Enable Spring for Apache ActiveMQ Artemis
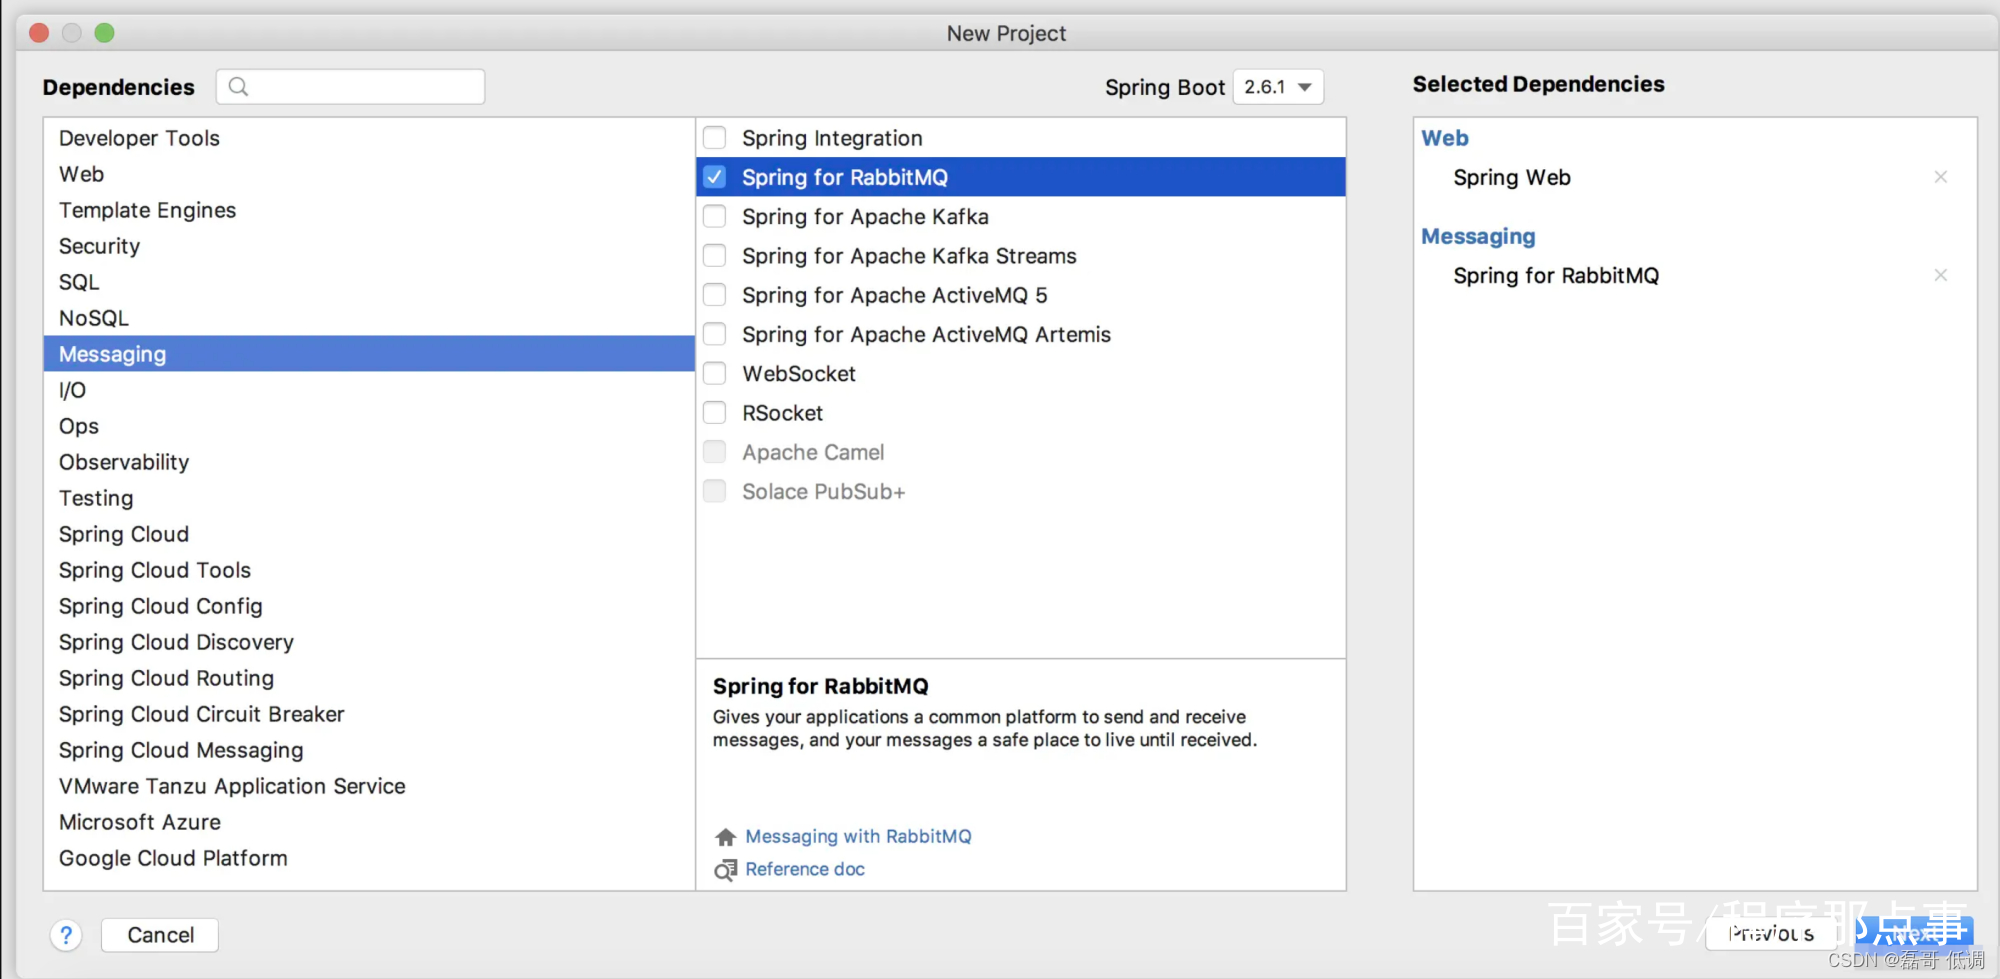 click(715, 334)
